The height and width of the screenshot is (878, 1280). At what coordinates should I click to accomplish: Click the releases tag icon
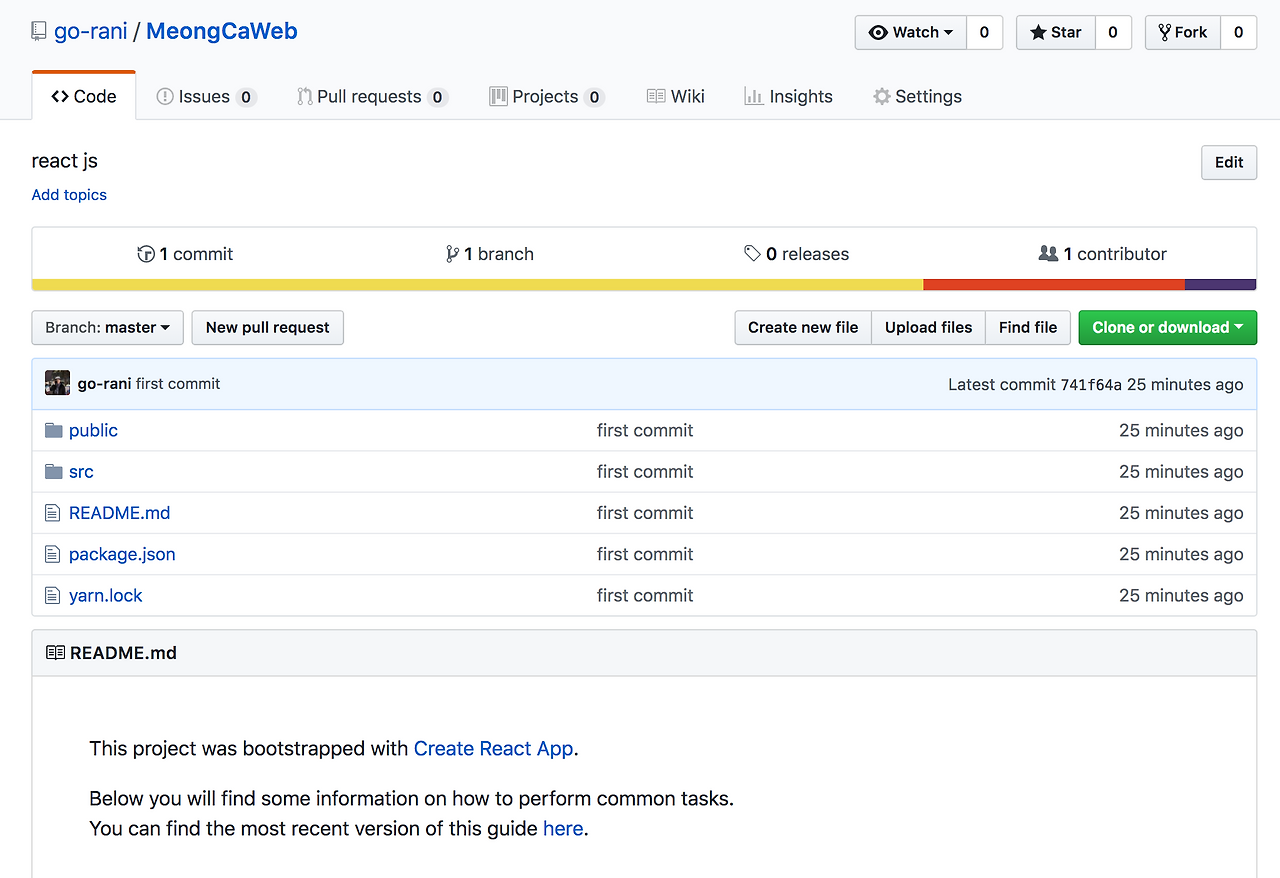[752, 254]
